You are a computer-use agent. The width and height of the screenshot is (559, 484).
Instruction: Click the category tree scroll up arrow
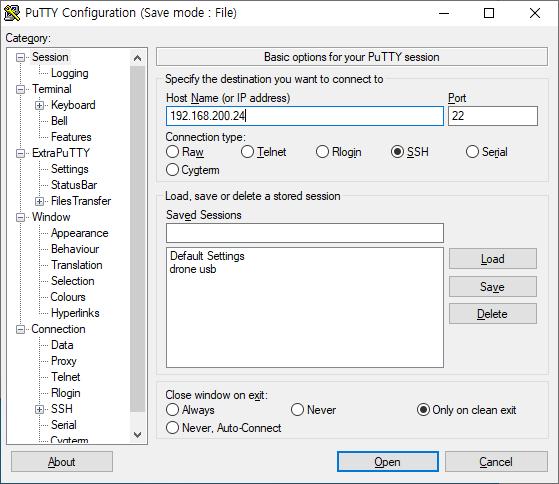tap(138, 58)
